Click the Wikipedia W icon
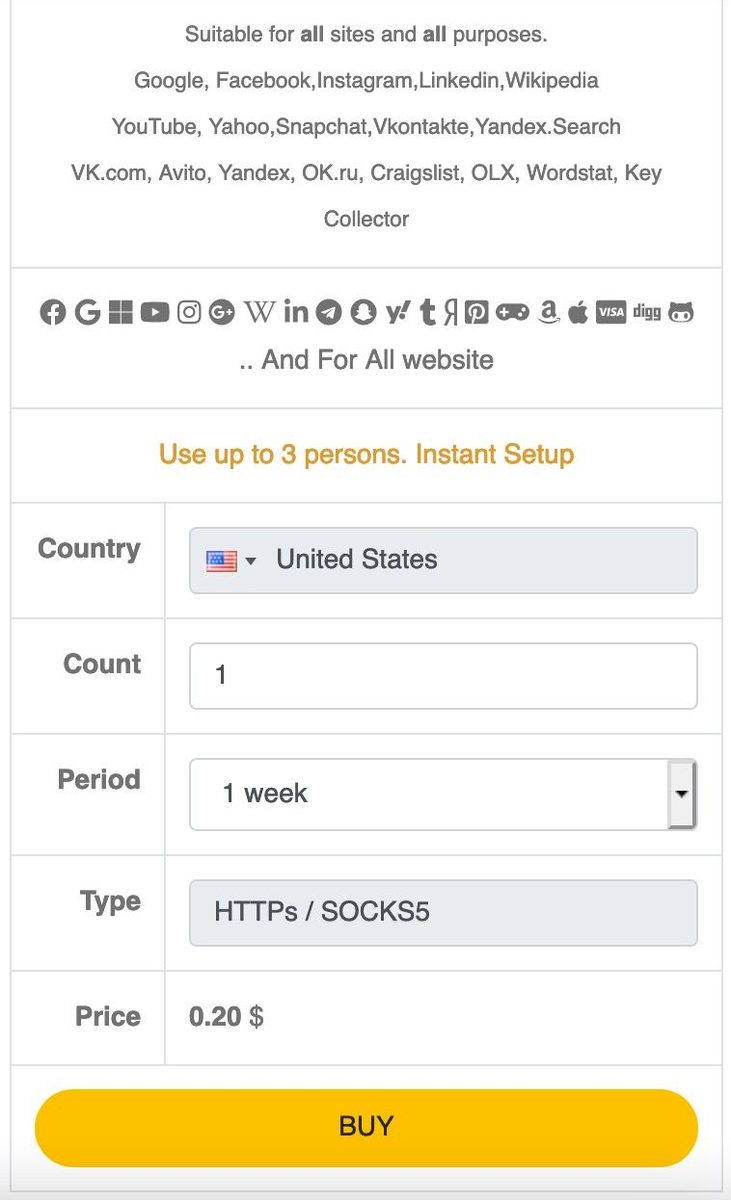Viewport: 731px width, 1200px height. pos(259,313)
